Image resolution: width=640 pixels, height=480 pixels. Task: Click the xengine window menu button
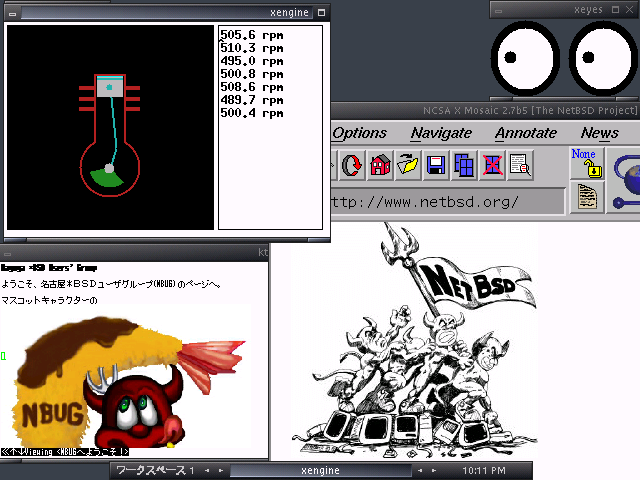point(12,13)
